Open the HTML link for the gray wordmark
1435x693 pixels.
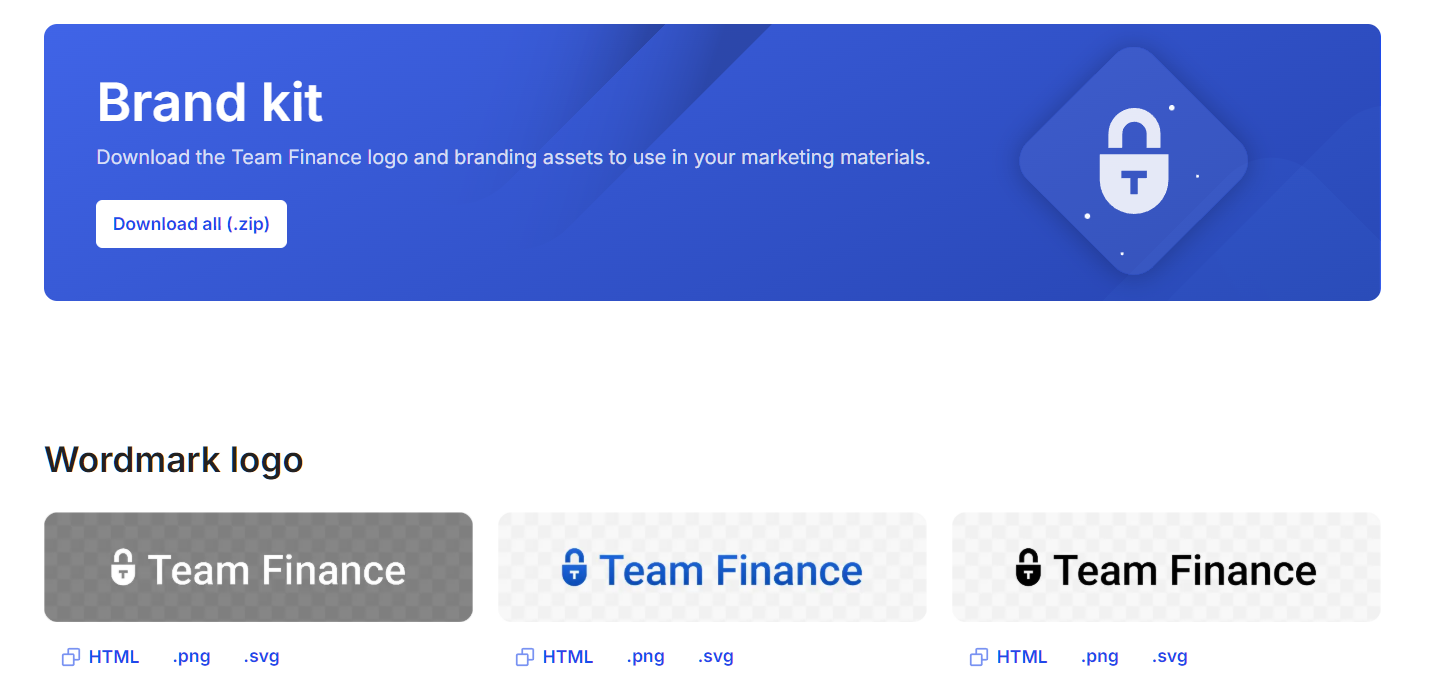(113, 656)
